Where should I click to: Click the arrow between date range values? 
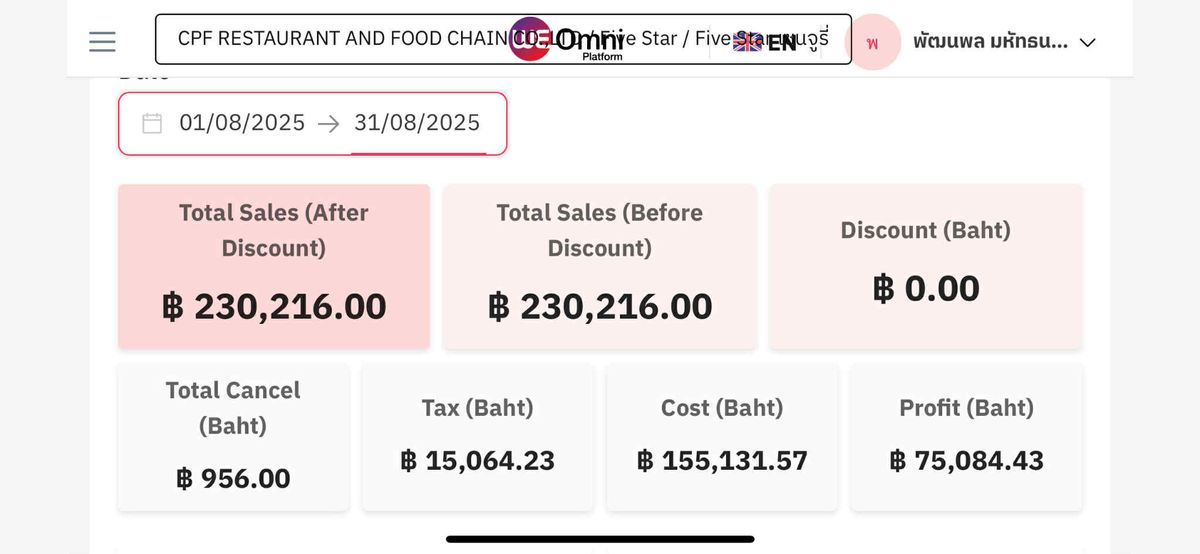coord(329,123)
